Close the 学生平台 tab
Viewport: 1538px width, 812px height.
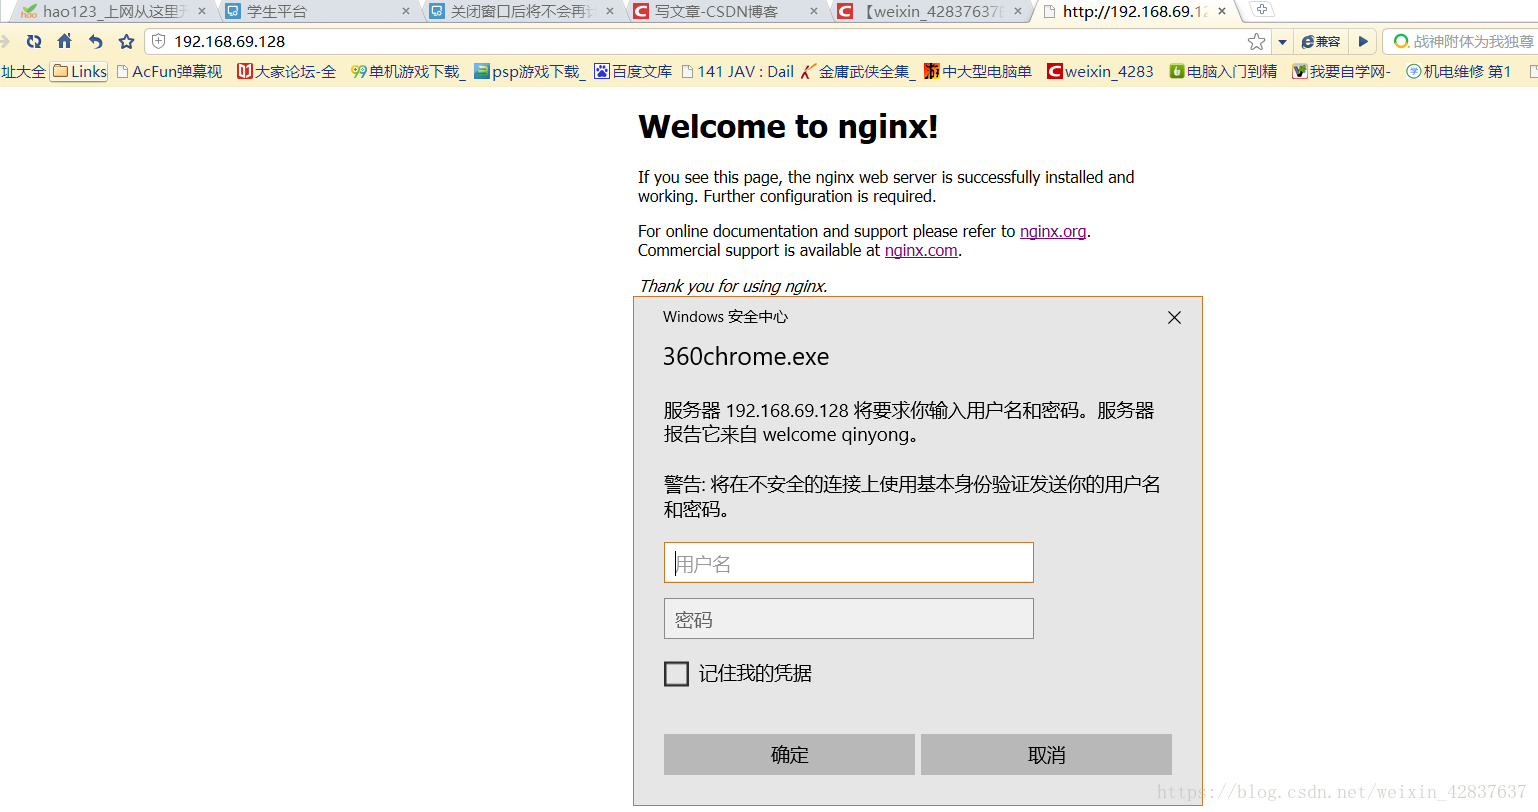click(x=405, y=11)
